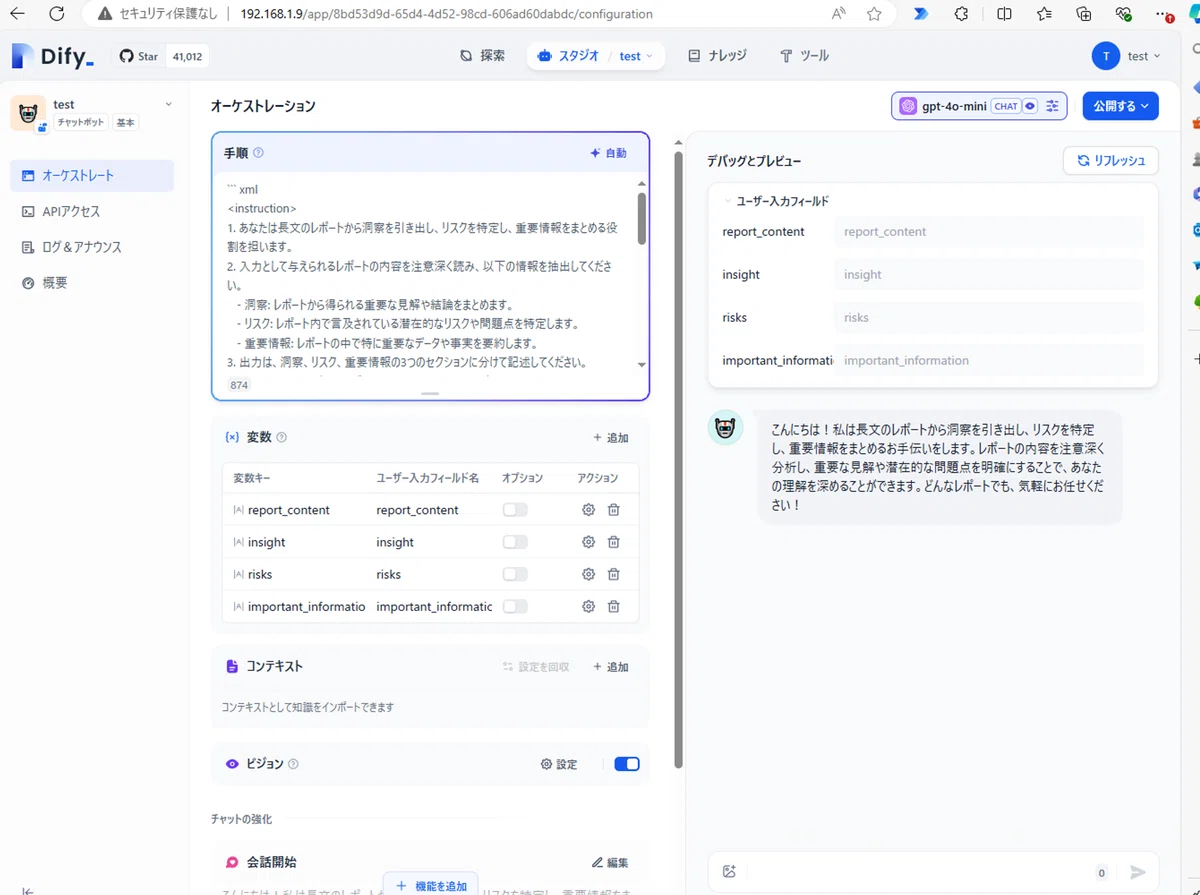The height and width of the screenshot is (895, 1200).
Task: Click the important_information preview input field
Action: [x=988, y=360]
